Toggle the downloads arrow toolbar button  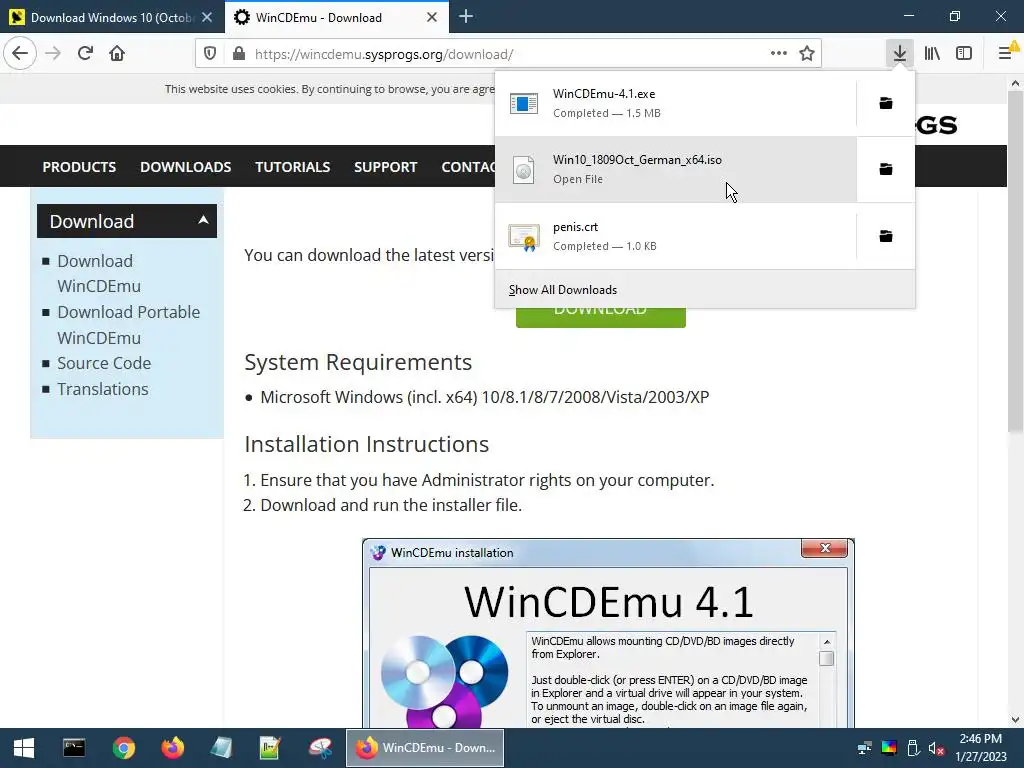(900, 53)
